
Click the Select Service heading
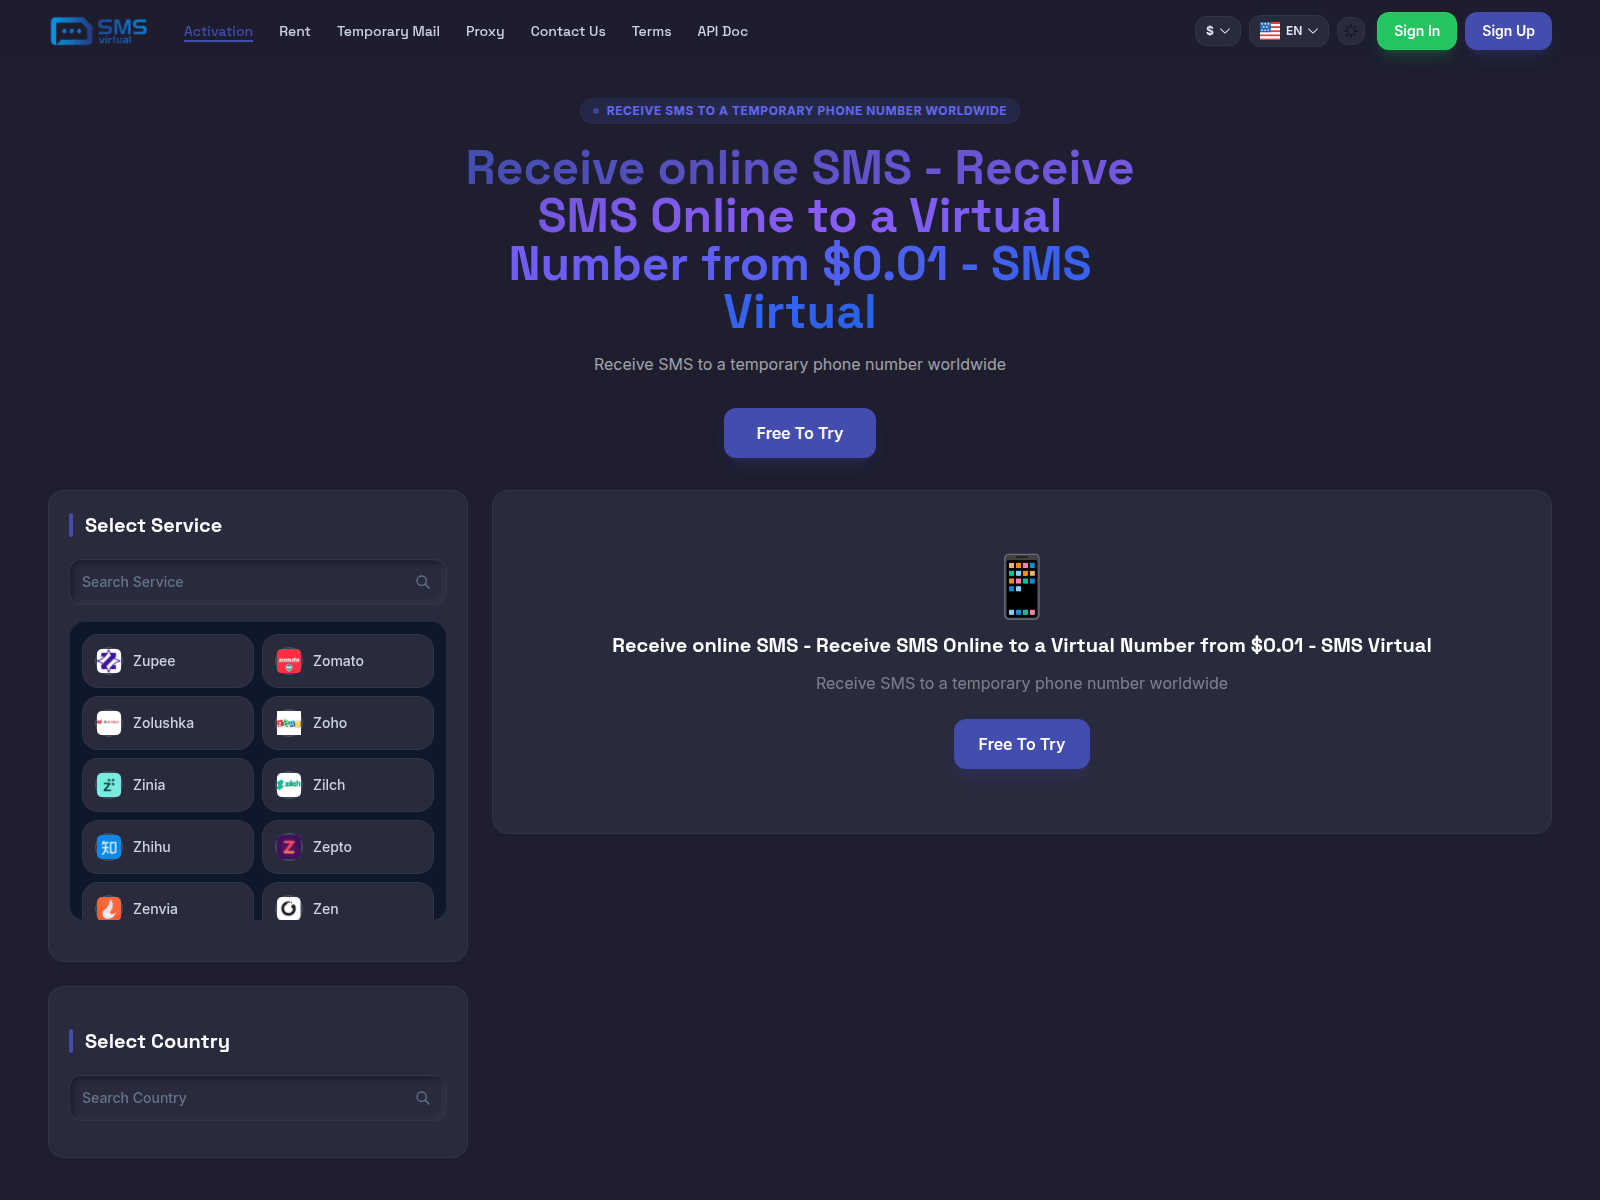click(153, 525)
